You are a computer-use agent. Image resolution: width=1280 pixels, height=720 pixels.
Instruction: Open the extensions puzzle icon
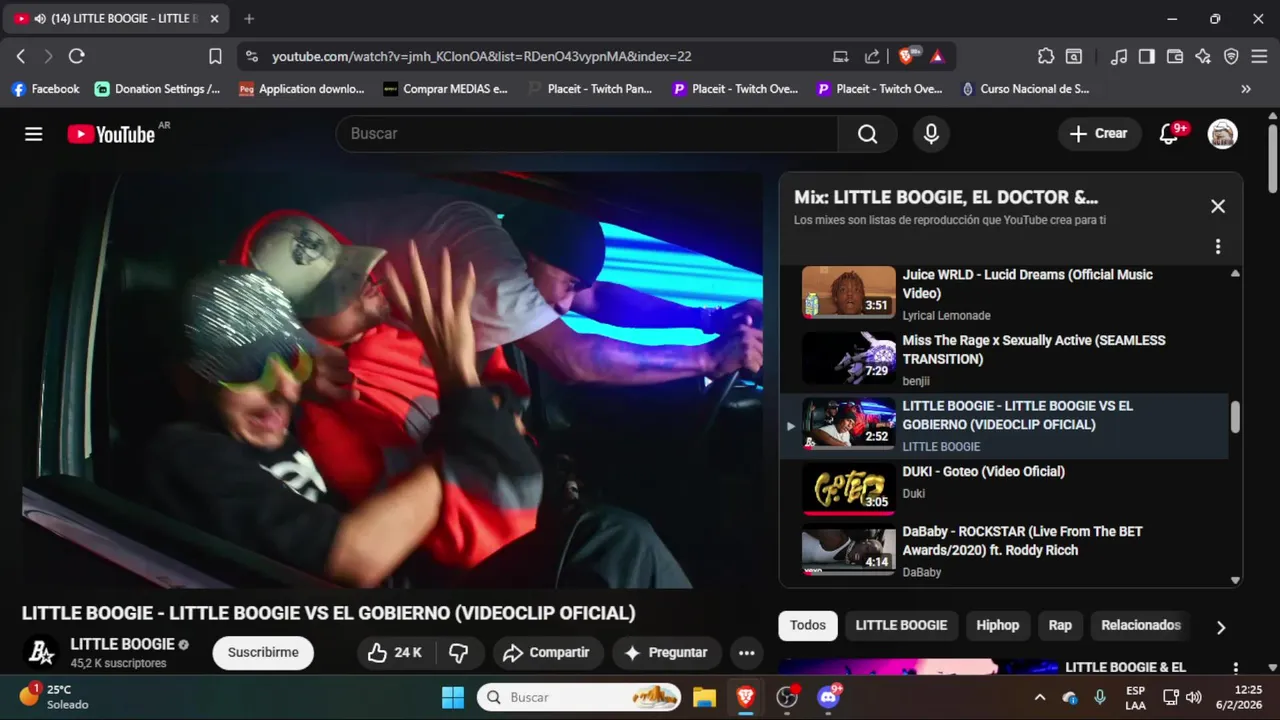pyautogui.click(x=1046, y=57)
